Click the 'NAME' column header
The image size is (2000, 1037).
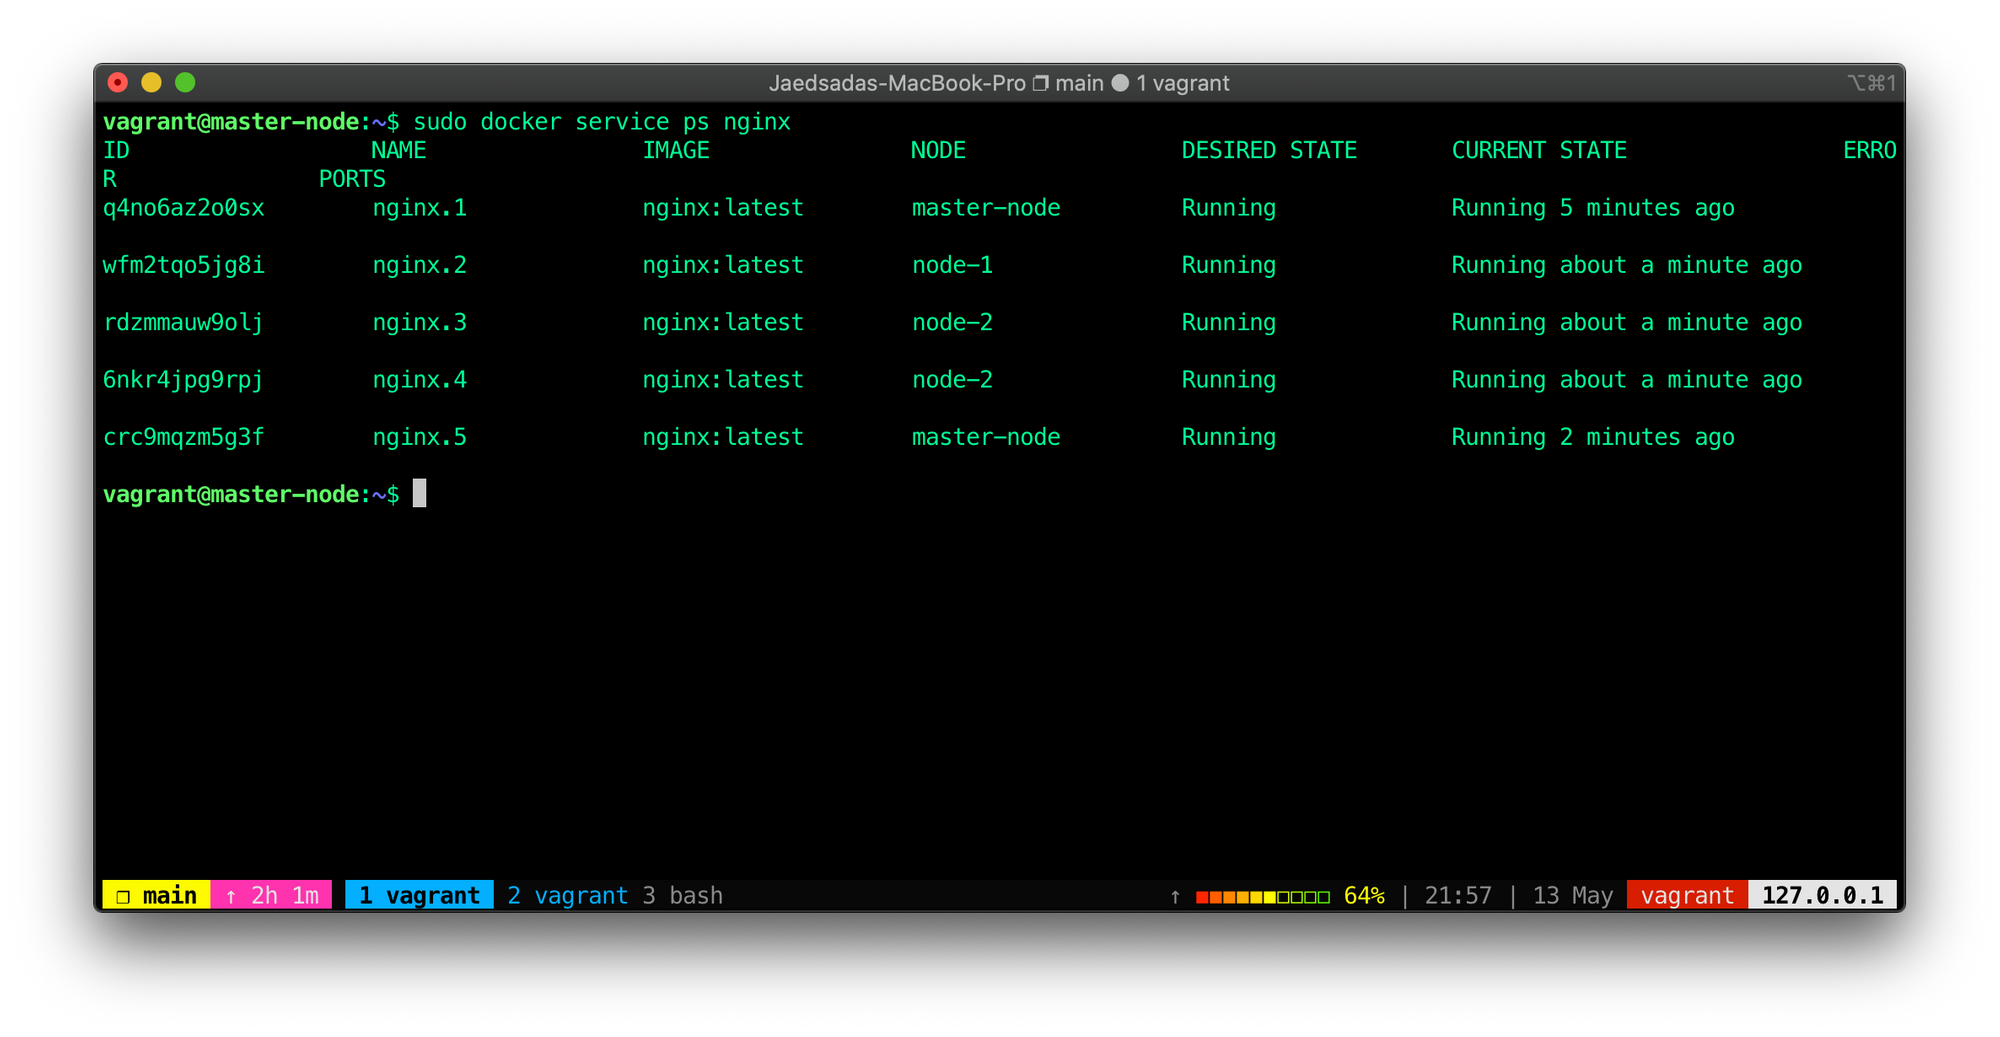click(x=399, y=150)
